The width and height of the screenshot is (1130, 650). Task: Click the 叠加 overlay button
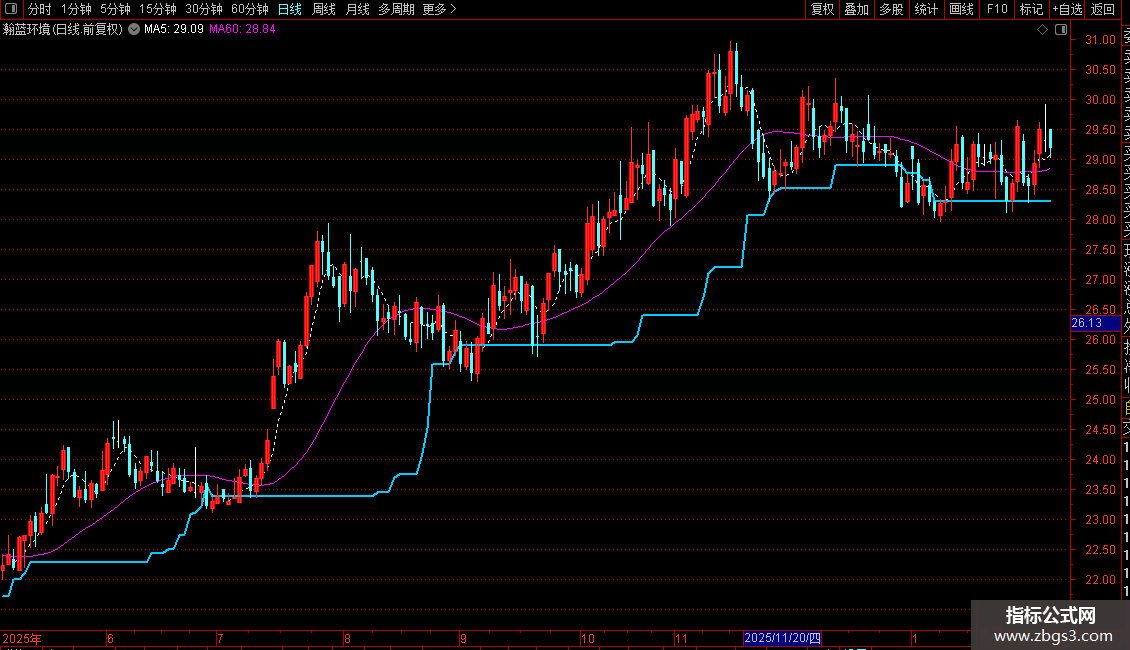857,9
